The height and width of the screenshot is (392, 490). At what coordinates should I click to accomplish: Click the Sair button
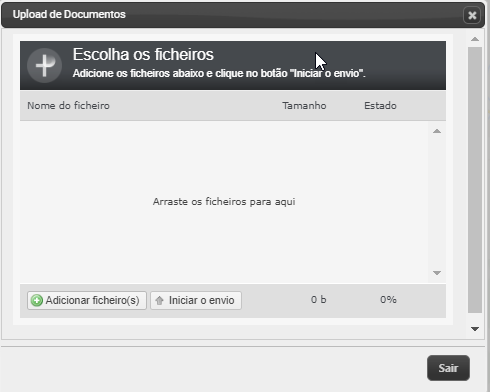click(448, 368)
